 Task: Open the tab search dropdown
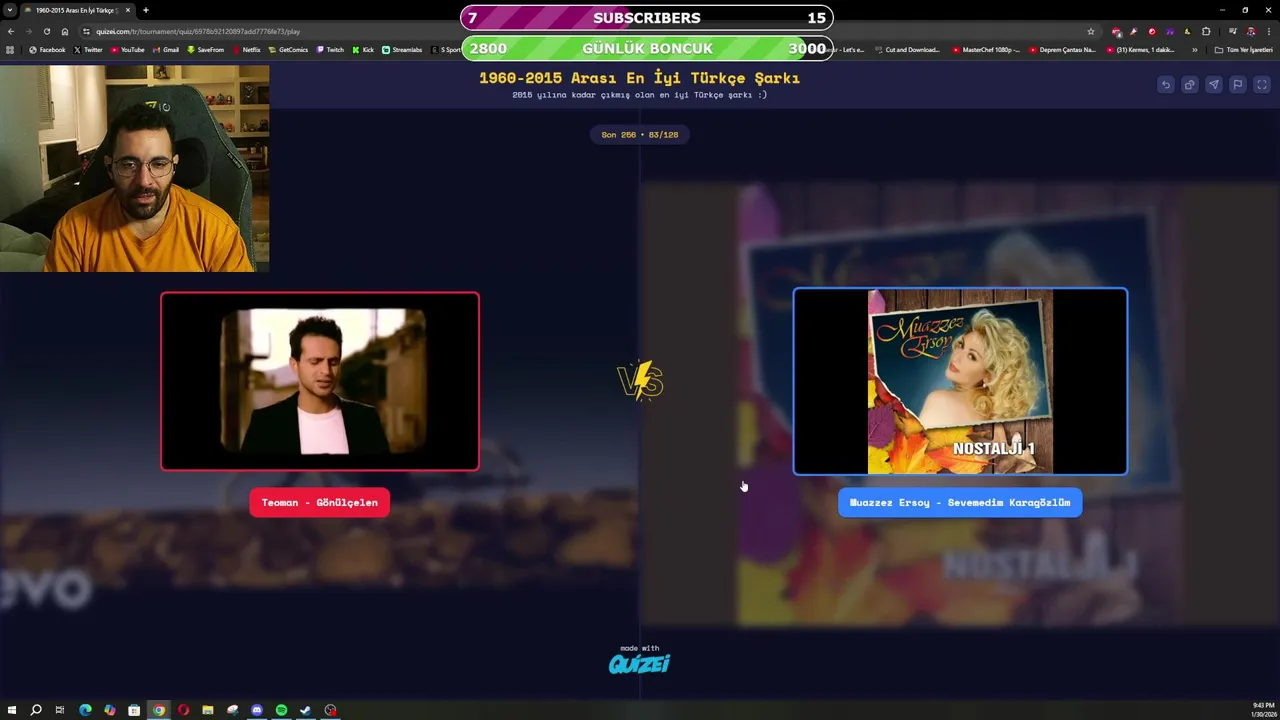(10, 10)
